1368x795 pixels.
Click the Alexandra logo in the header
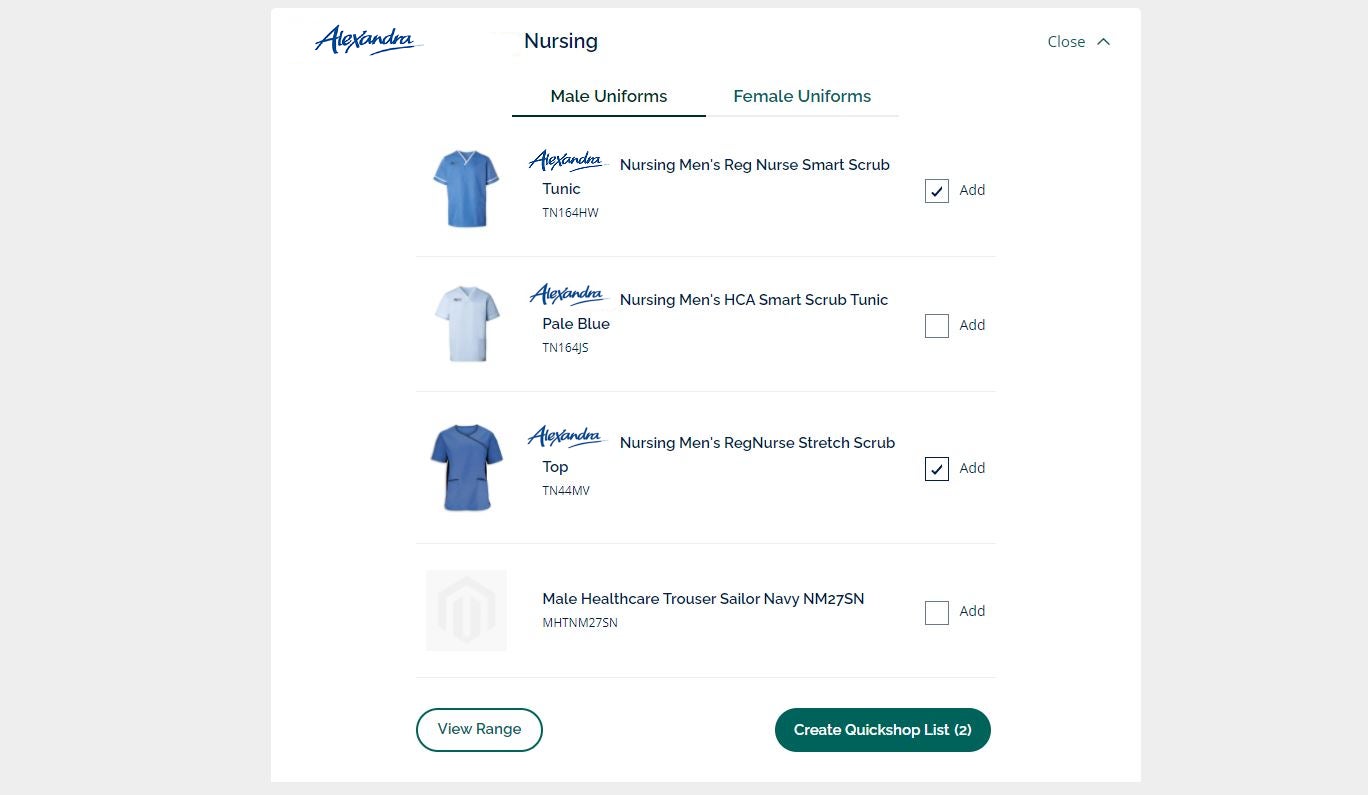tap(369, 41)
